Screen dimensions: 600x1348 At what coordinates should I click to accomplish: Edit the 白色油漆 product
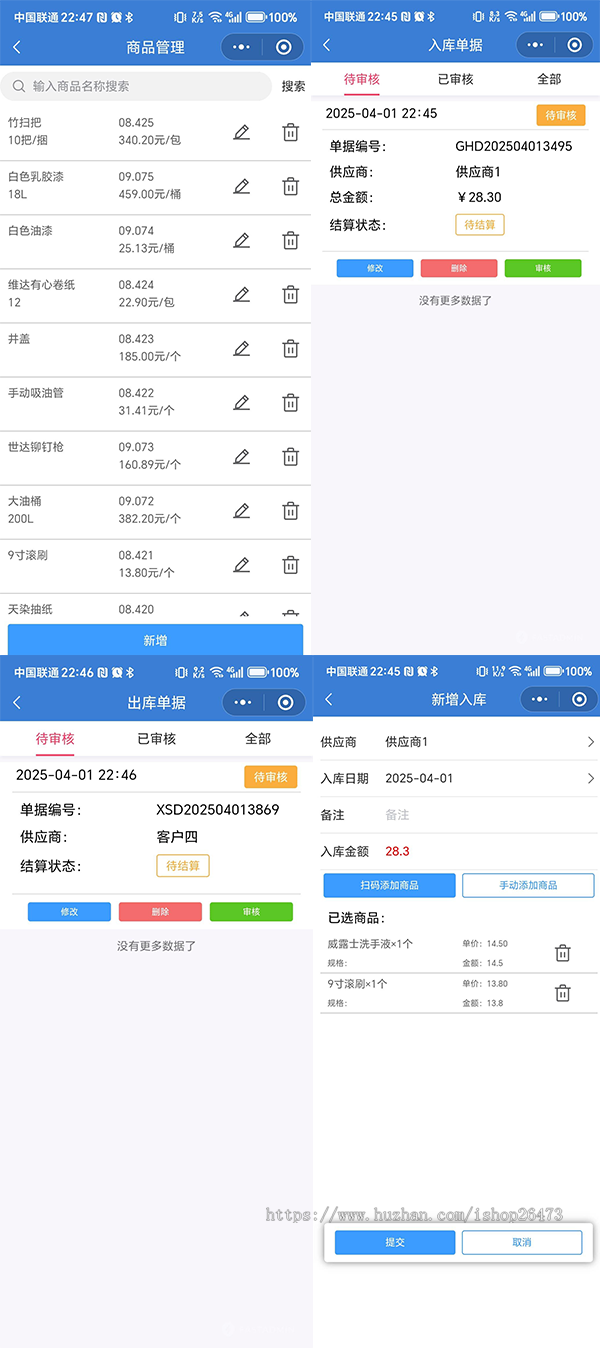(241, 240)
